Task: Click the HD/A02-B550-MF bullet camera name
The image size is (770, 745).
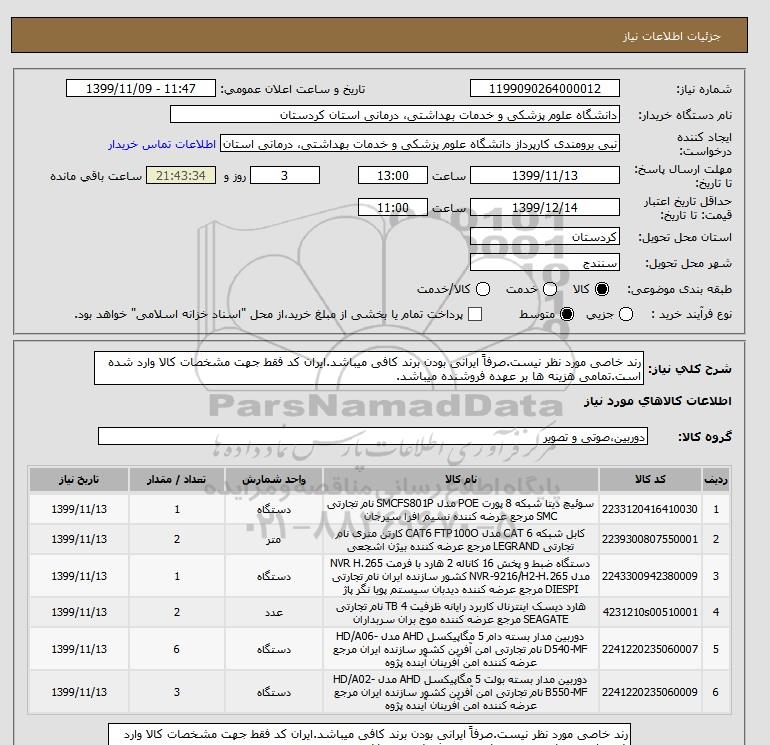Action: click(461, 692)
